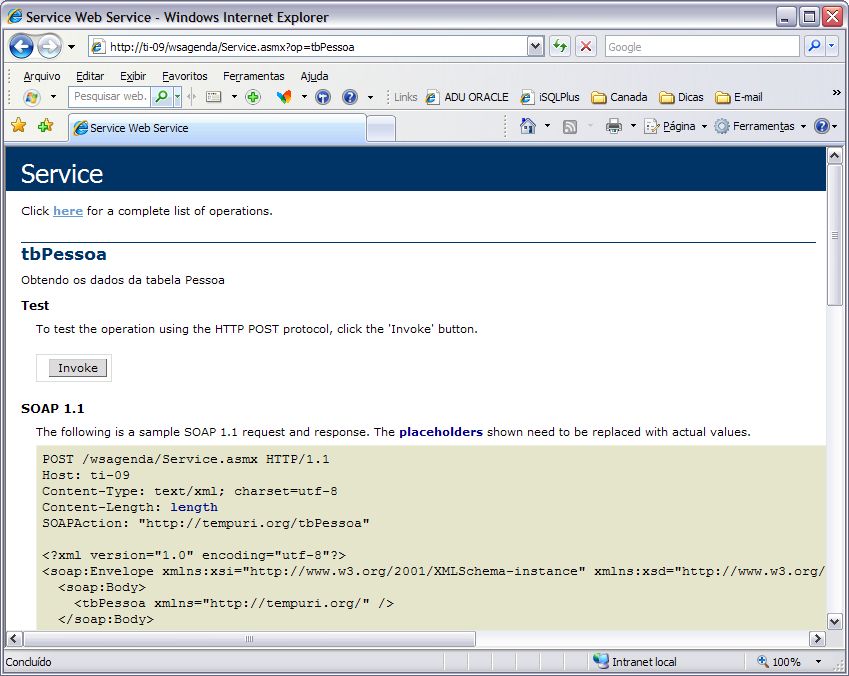The width and height of the screenshot is (849, 676).
Task: Click the Back navigation arrow
Action: click(x=22, y=47)
